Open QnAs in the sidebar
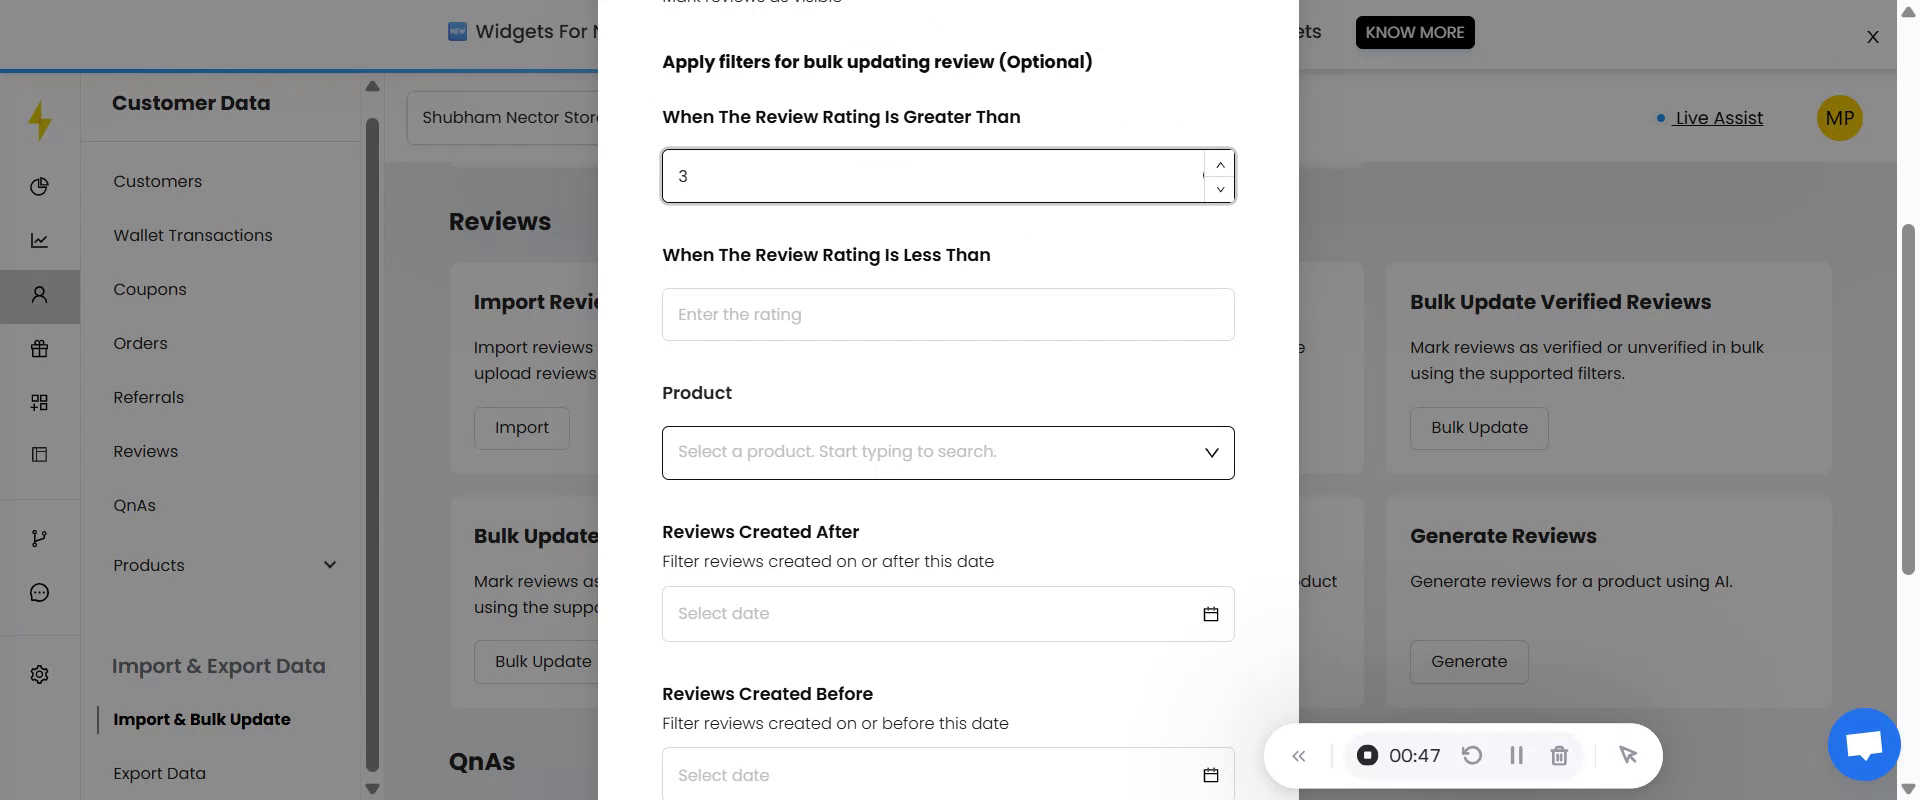Image resolution: width=1920 pixels, height=800 pixels. pyautogui.click(x=134, y=505)
